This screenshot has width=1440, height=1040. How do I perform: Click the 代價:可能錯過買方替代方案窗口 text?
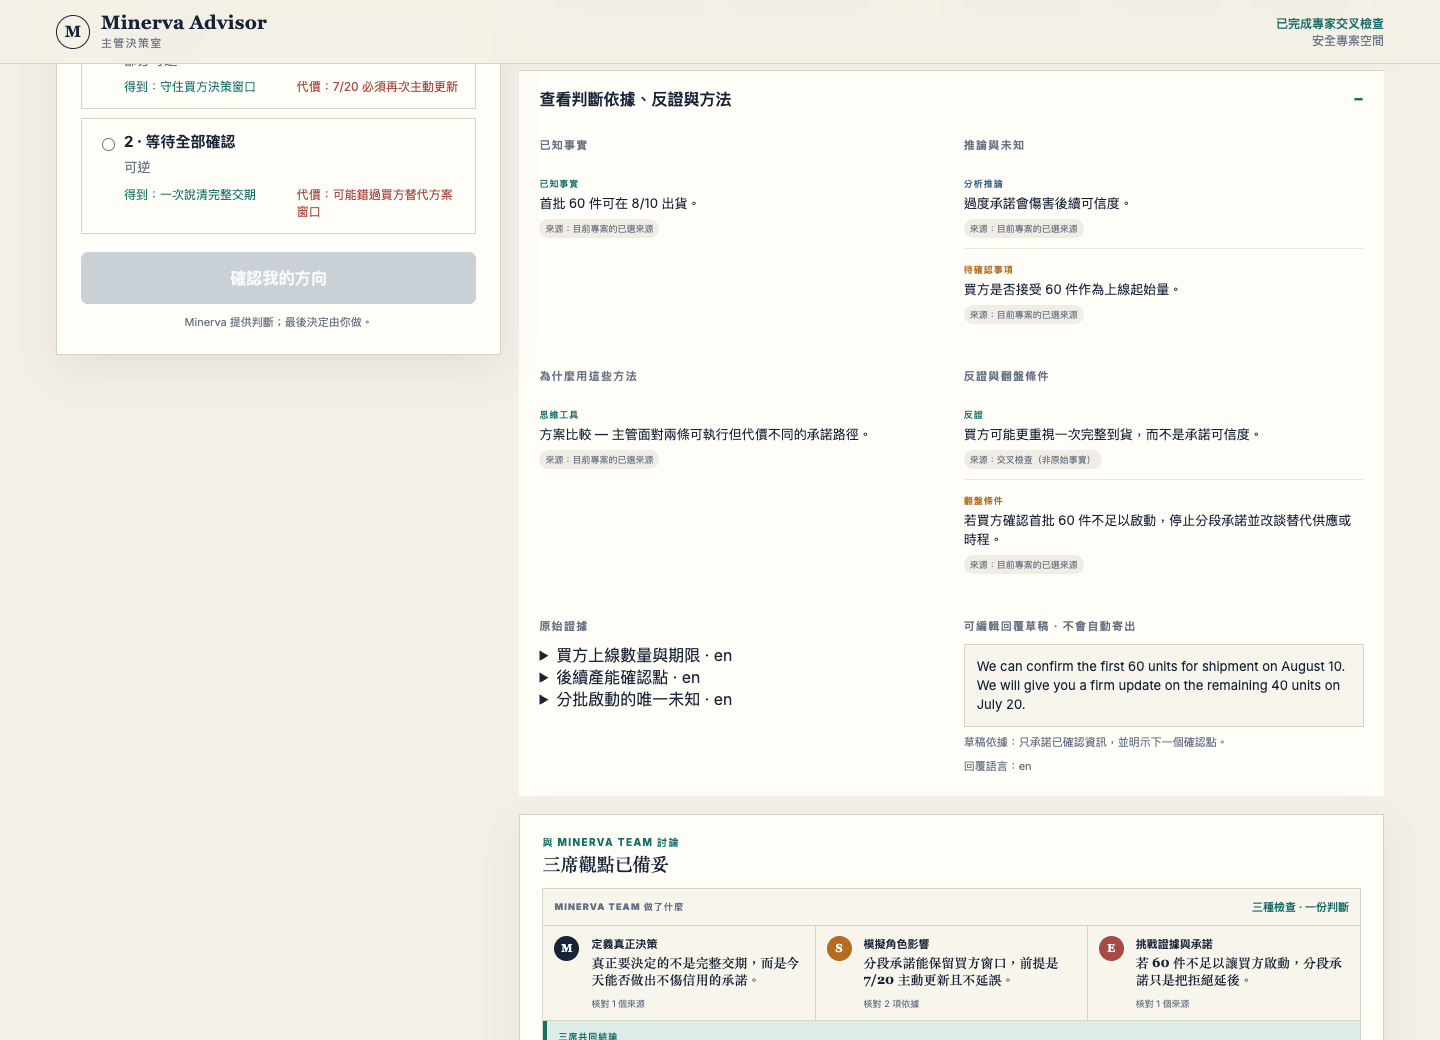pos(375,203)
